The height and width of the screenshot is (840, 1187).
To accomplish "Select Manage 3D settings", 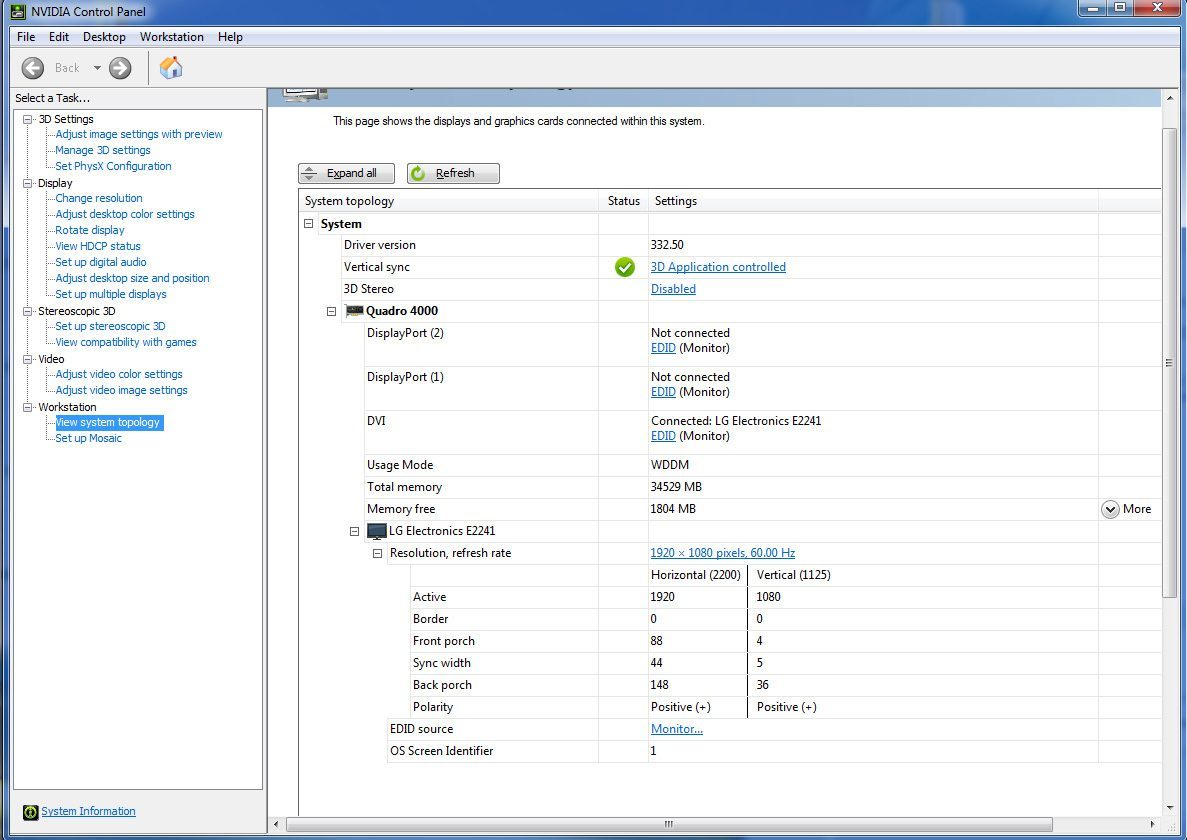I will coord(103,150).
